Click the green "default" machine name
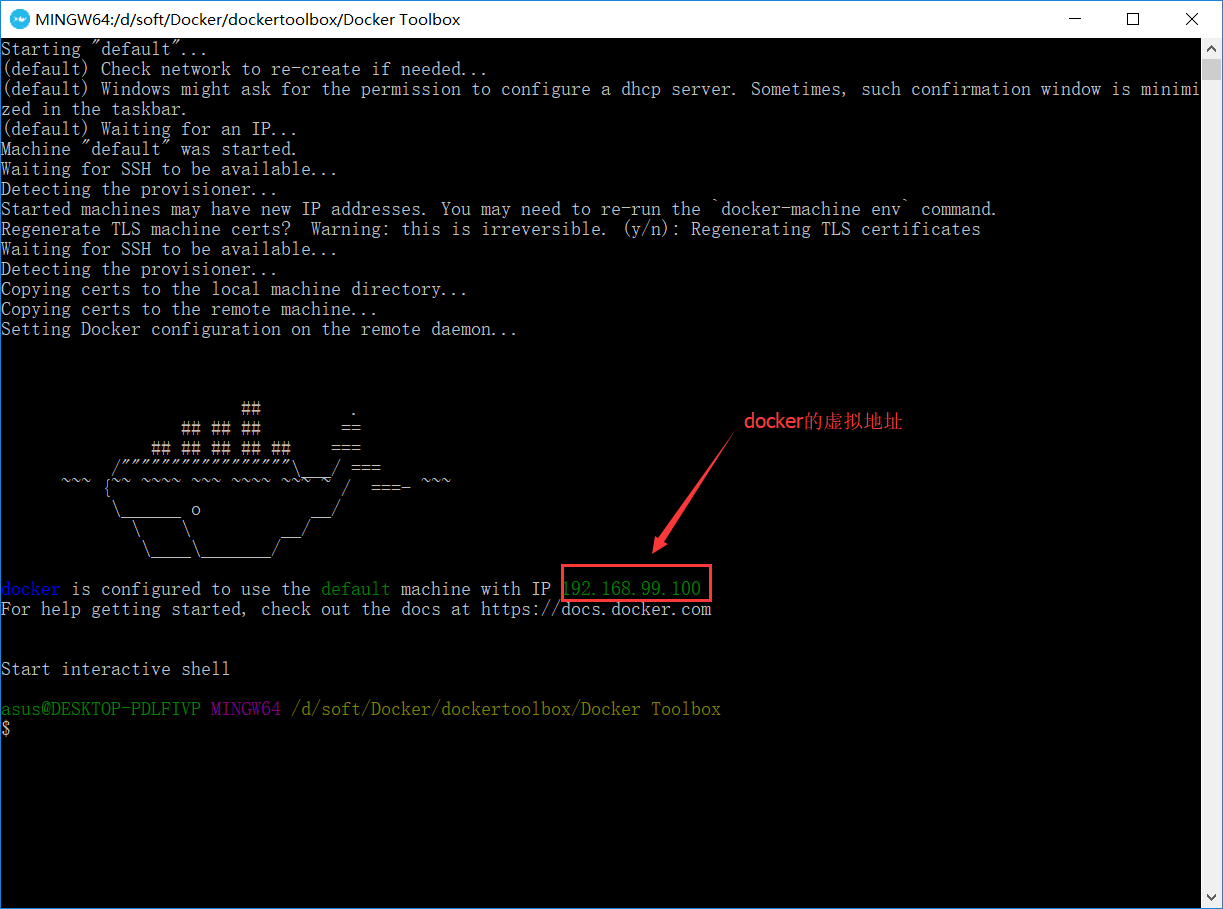 click(356, 589)
